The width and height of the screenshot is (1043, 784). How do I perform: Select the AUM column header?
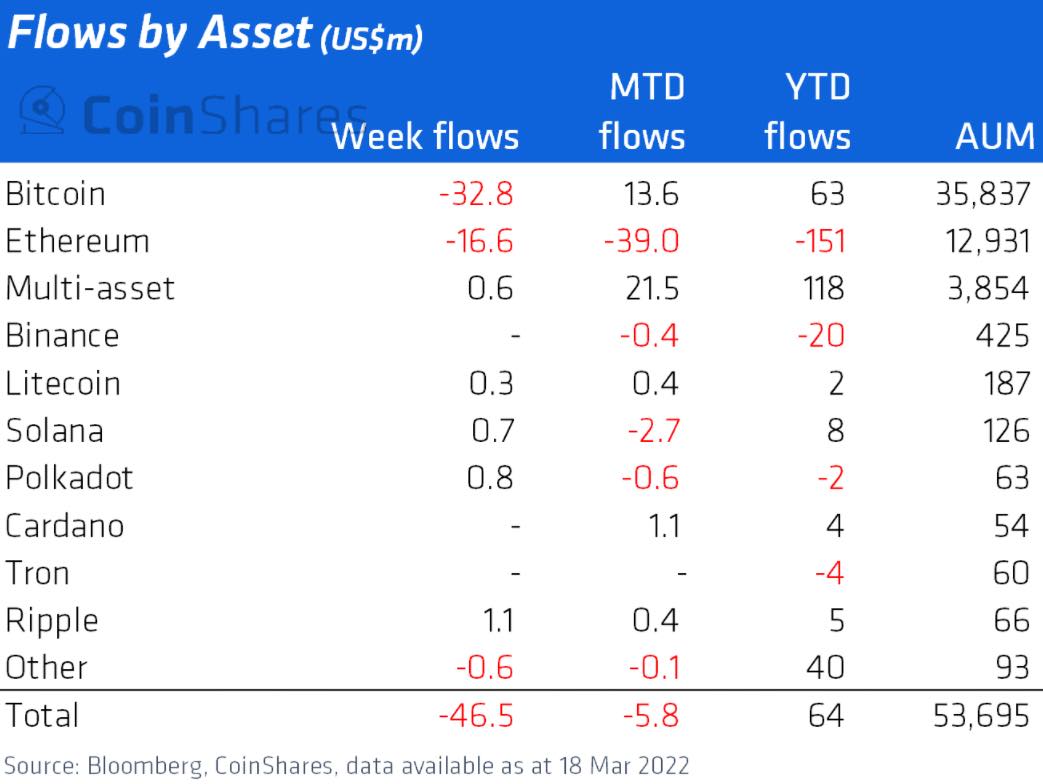coord(995,137)
